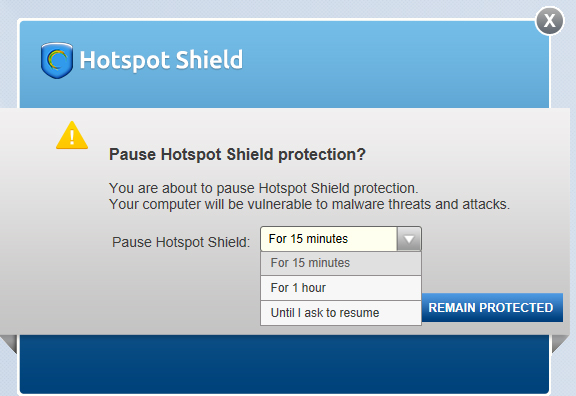
Task: Click the vulnerable to malware threats sentence
Action: 309,204
